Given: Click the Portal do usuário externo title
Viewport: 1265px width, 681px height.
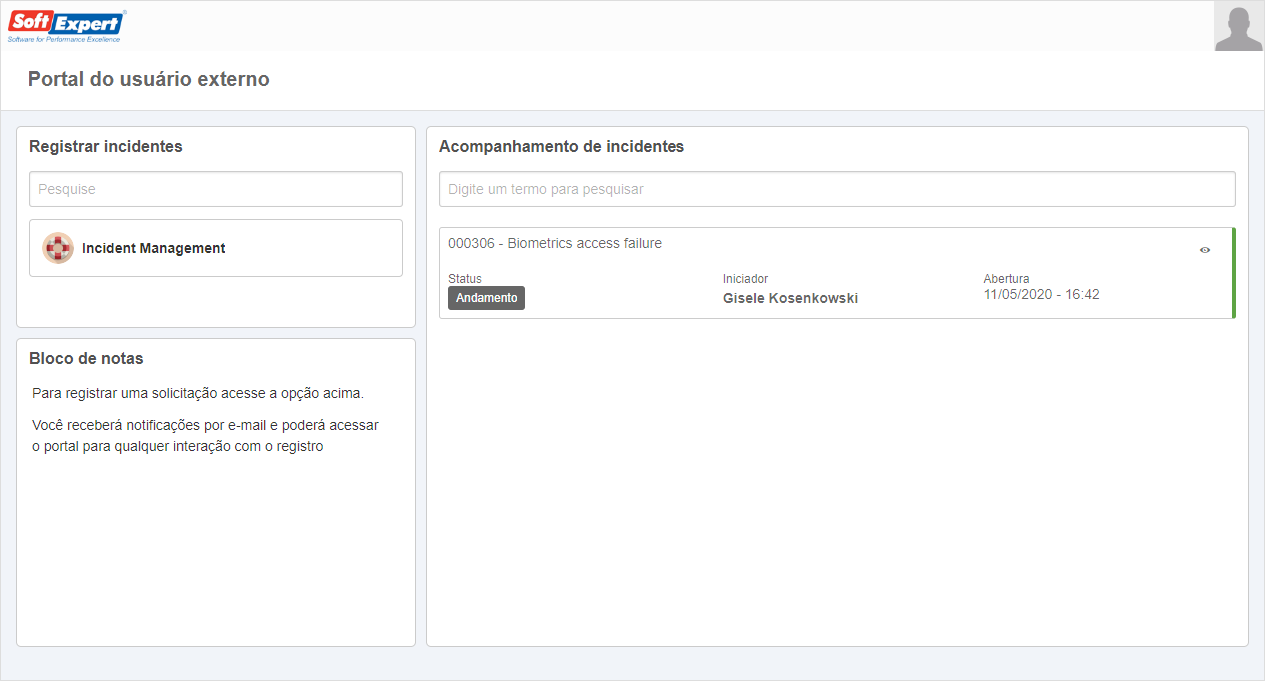Looking at the screenshot, I should click(x=149, y=79).
